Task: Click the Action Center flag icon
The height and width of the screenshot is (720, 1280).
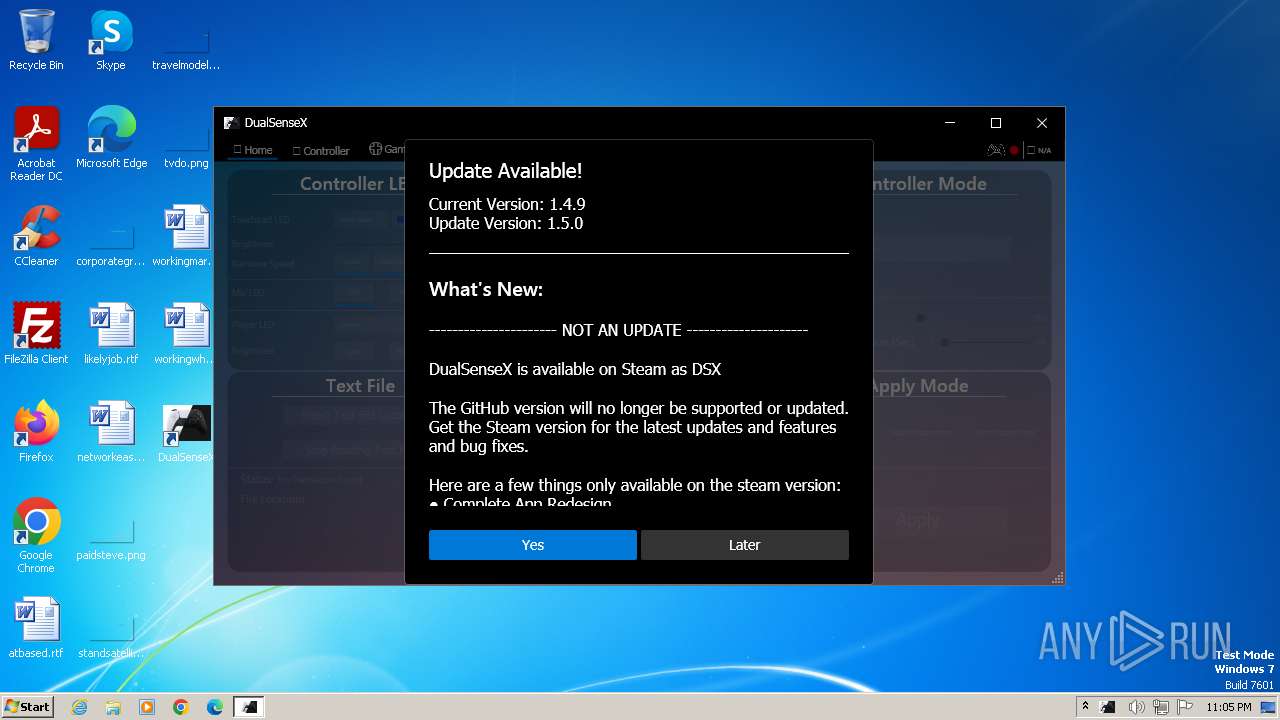Action: point(1183,707)
